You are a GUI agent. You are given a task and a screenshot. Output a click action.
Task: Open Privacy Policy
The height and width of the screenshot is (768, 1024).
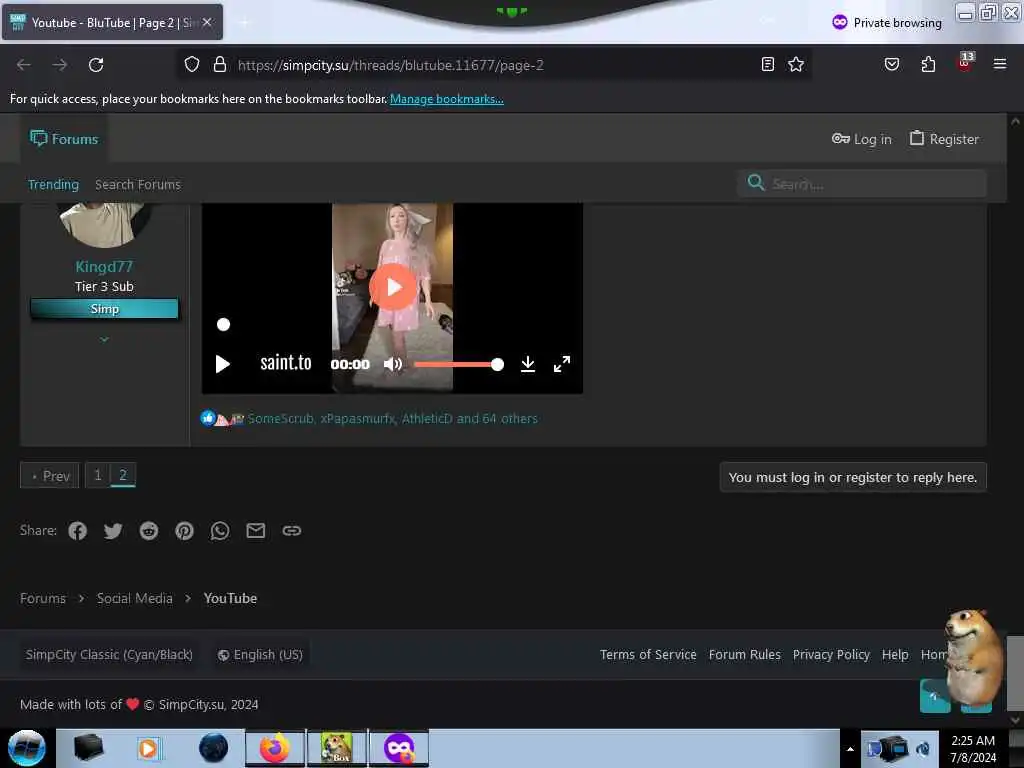(831, 654)
